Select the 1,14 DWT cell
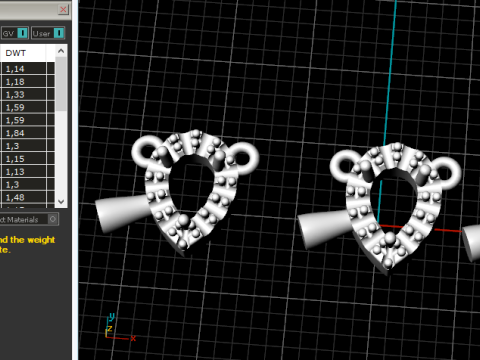The width and height of the screenshot is (480, 360). pos(23,69)
